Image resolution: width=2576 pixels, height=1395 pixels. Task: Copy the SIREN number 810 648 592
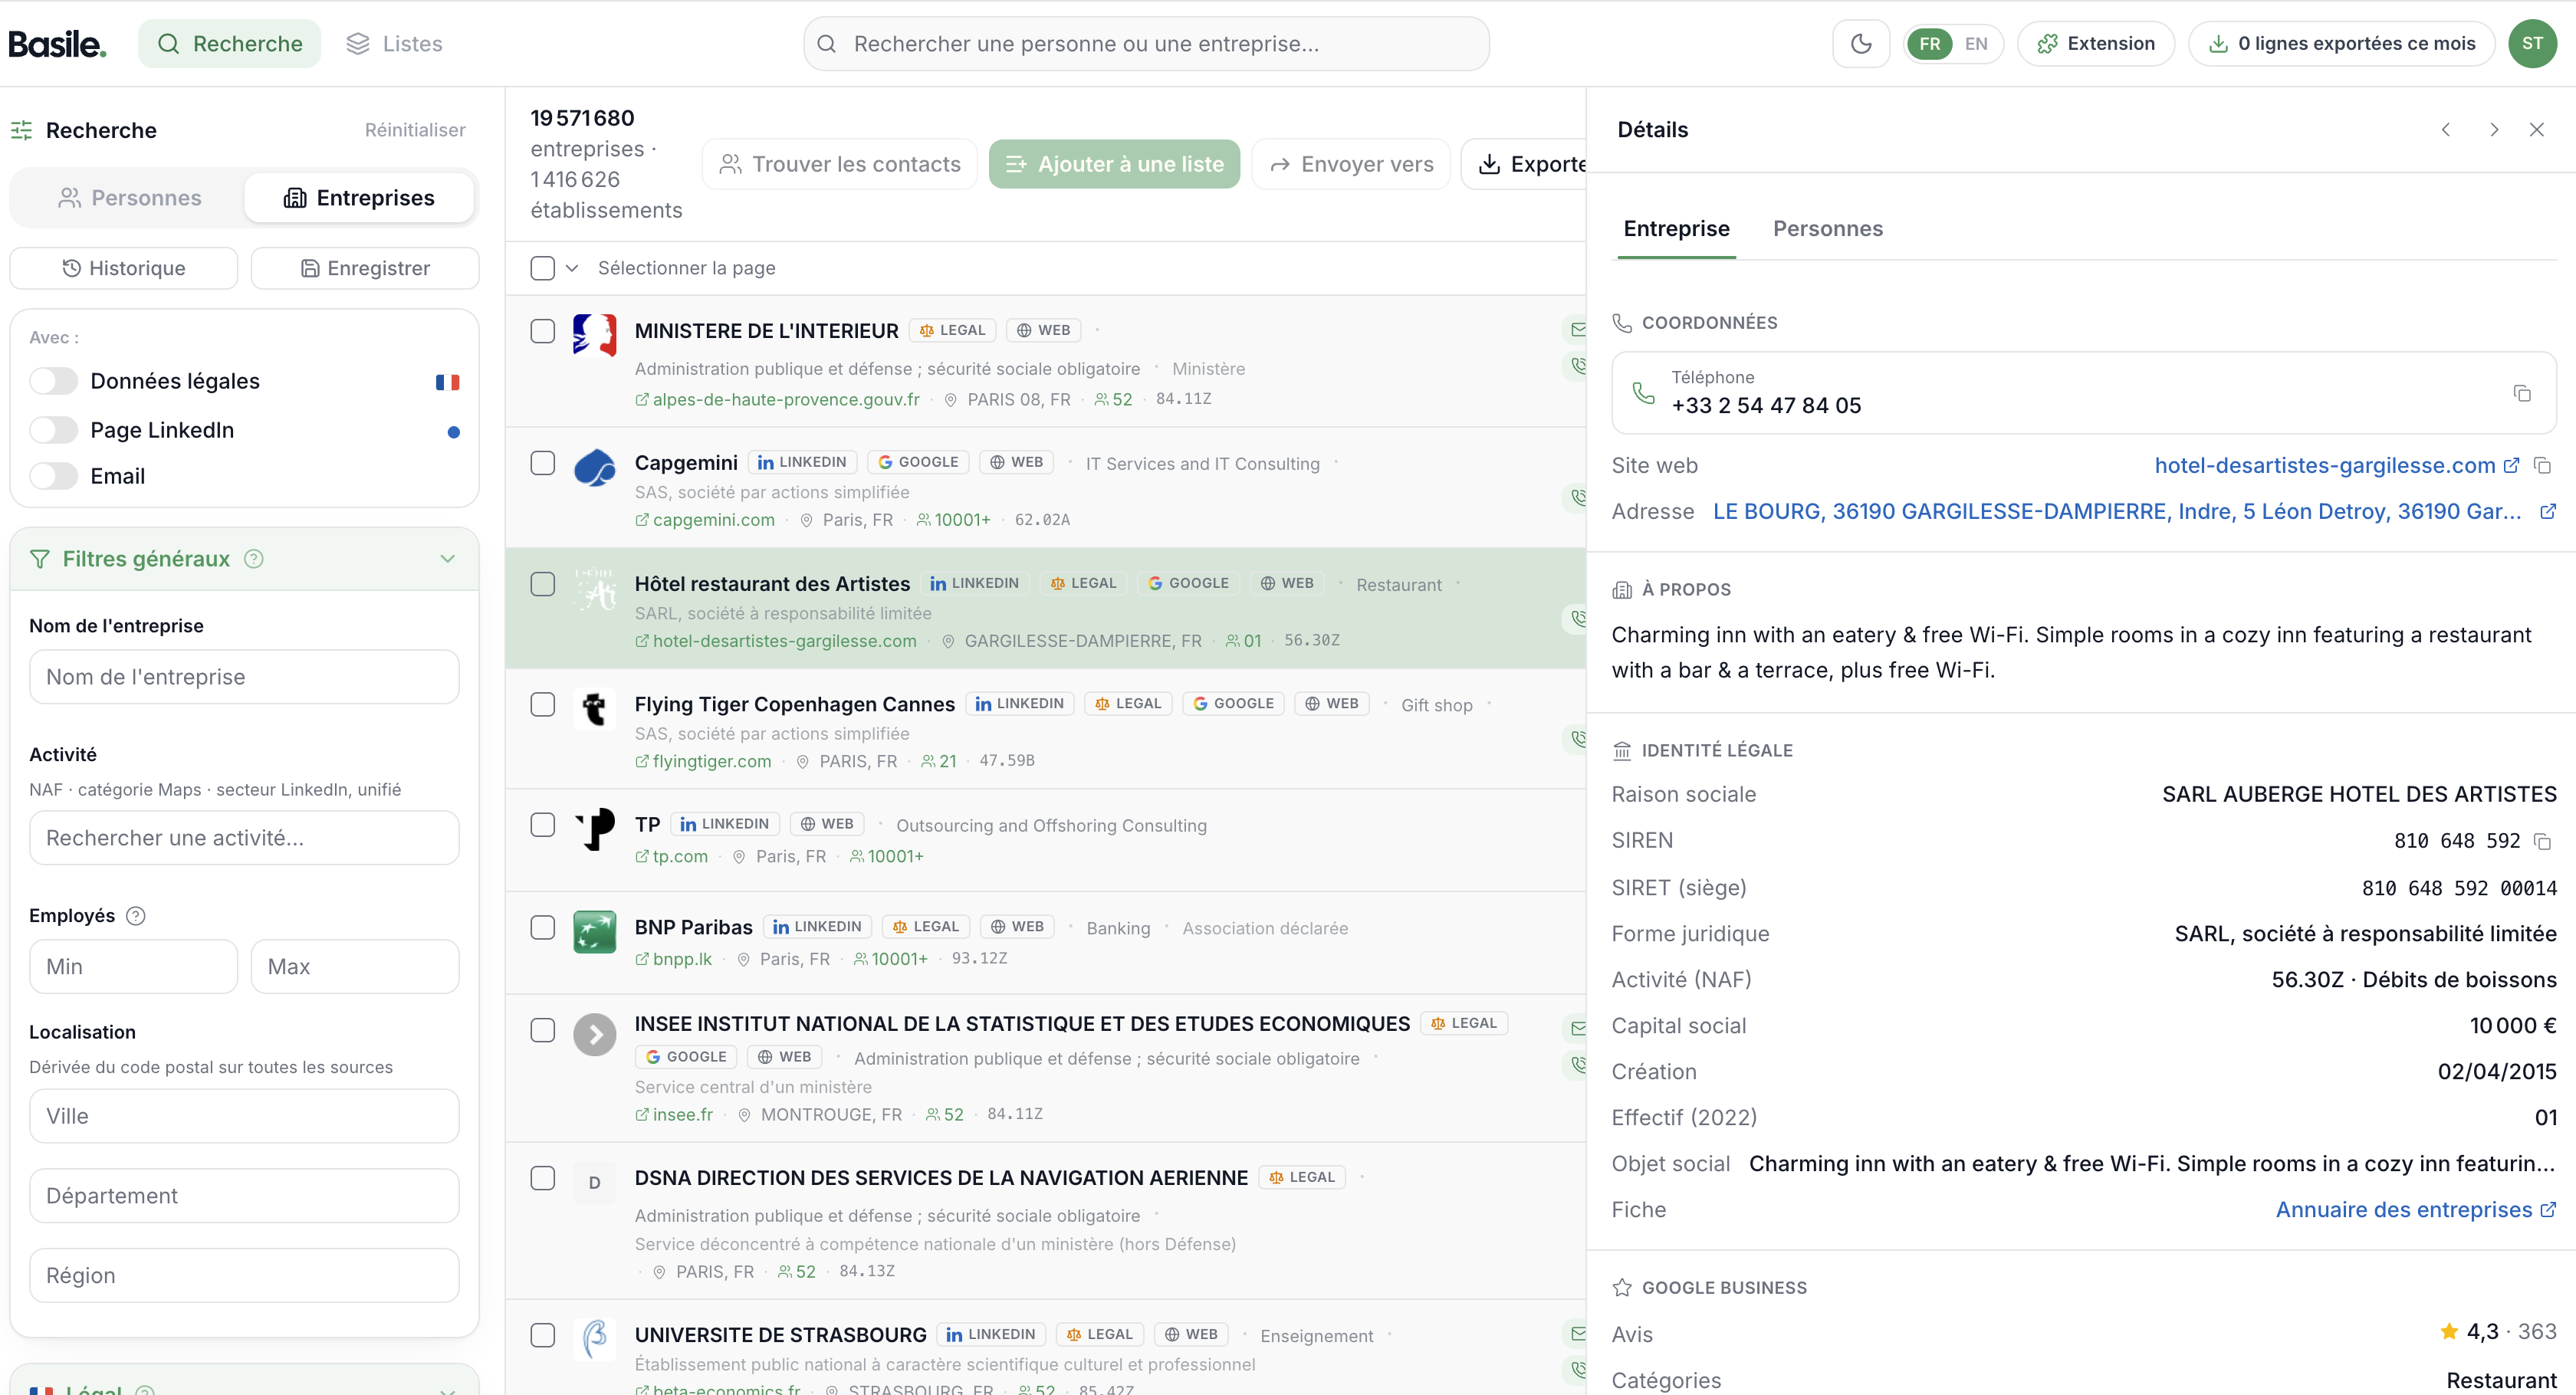click(x=2543, y=841)
